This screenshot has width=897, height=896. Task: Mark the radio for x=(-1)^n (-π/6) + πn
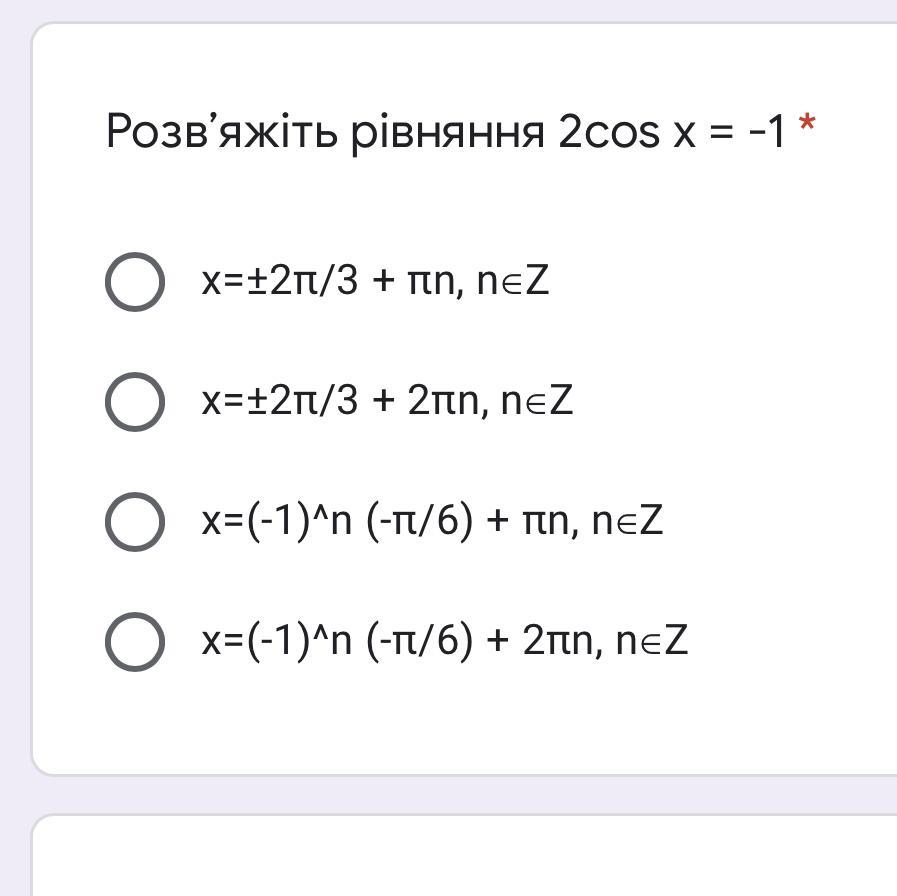(x=135, y=521)
